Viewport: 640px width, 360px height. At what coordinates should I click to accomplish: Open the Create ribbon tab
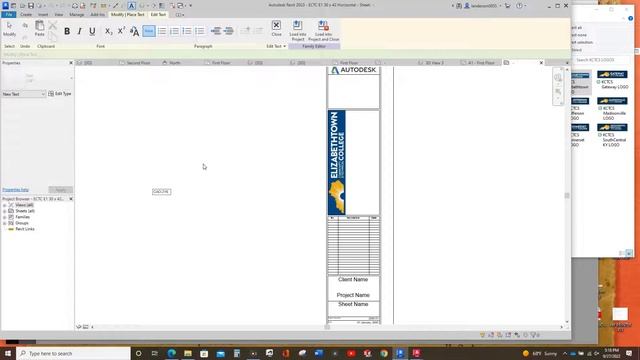click(x=26, y=14)
